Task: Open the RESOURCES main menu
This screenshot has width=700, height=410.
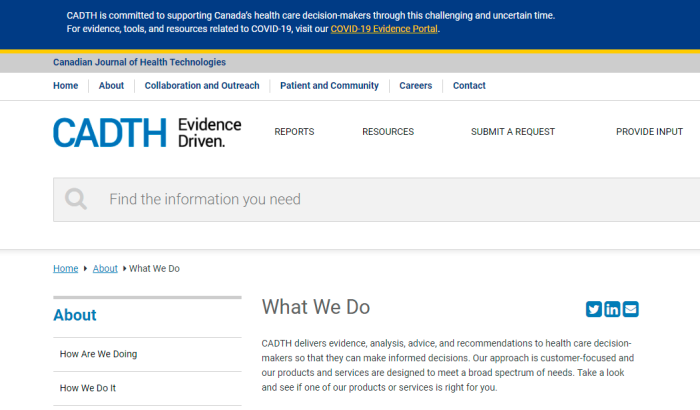Action: (388, 132)
